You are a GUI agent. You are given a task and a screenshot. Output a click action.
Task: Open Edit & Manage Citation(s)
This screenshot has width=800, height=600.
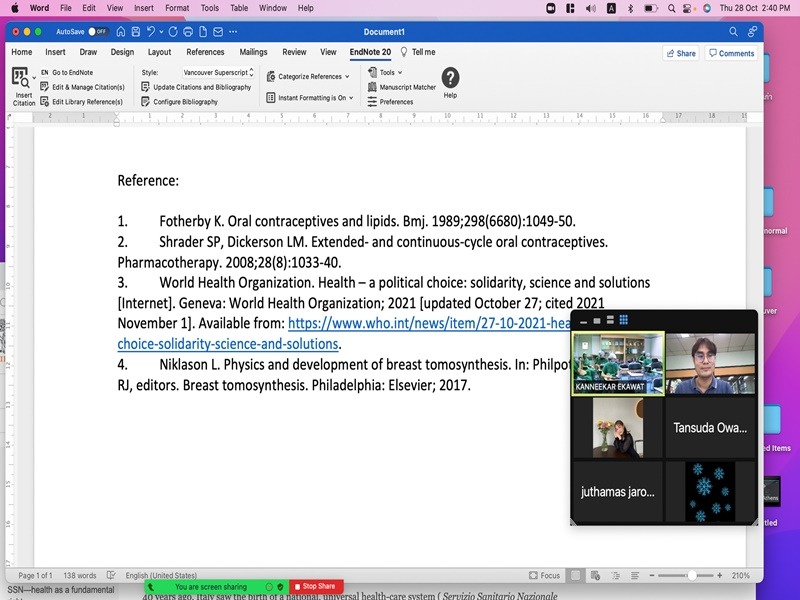(x=87, y=87)
